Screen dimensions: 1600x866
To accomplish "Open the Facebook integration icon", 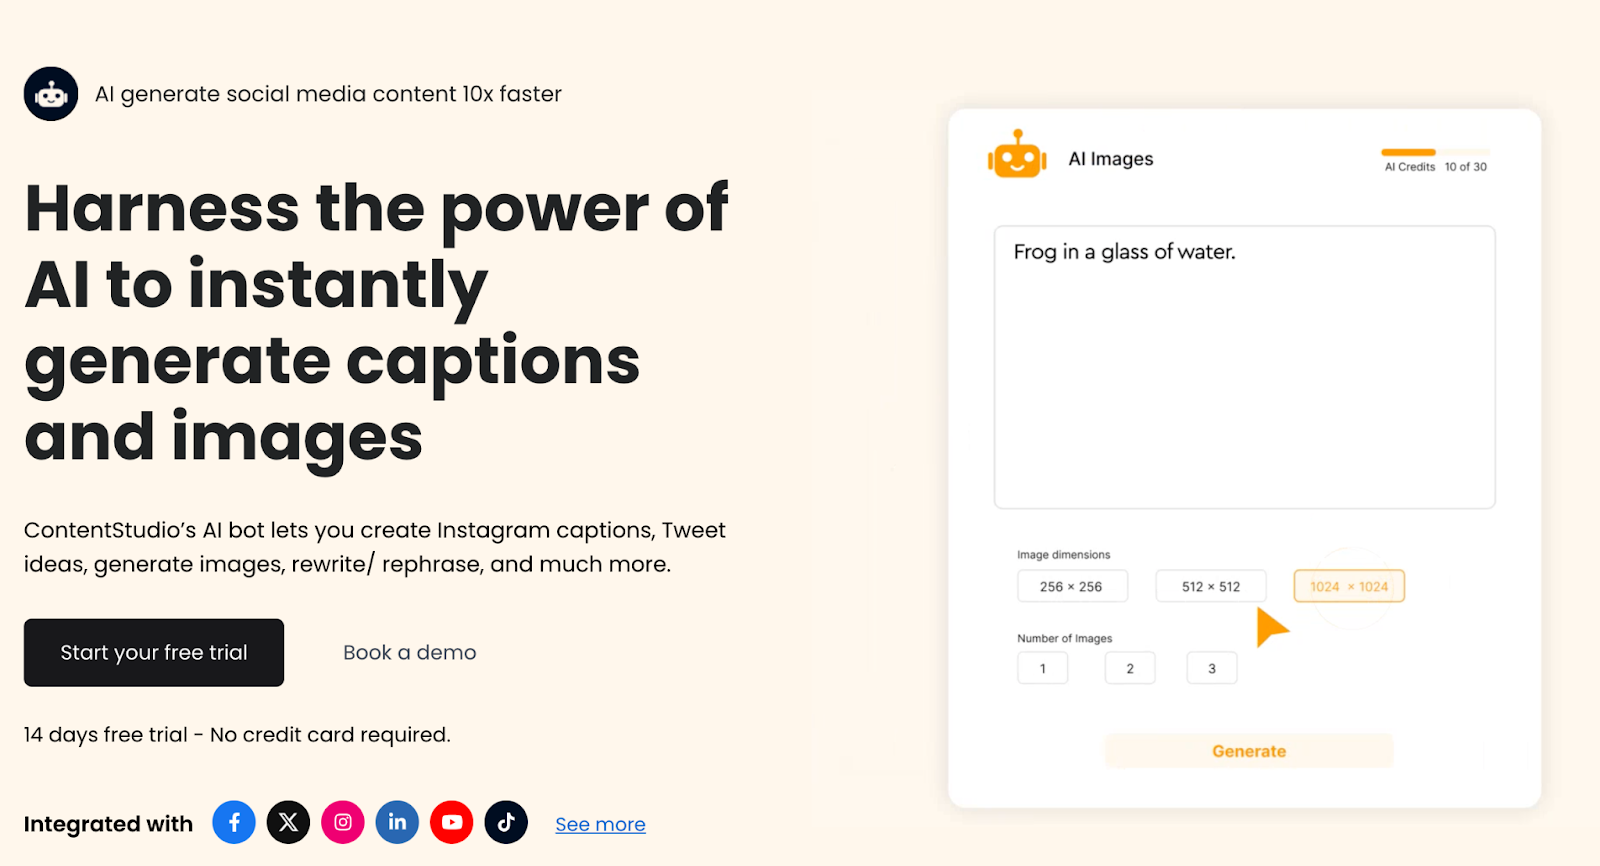I will click(x=234, y=822).
